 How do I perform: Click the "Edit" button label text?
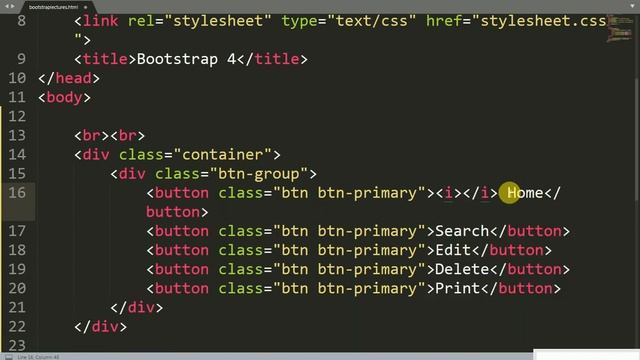tap(453, 250)
